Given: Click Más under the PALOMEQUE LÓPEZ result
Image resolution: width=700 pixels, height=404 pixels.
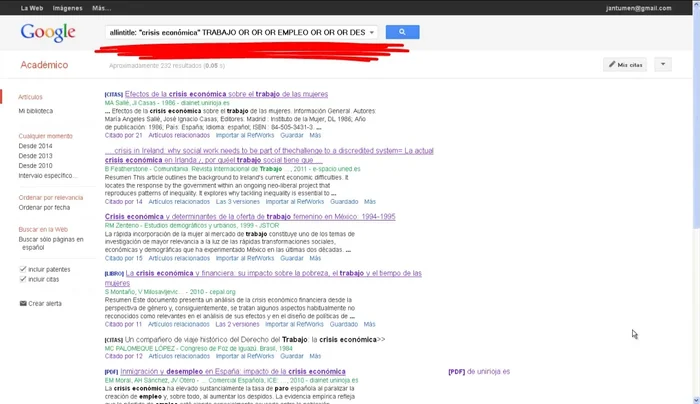Looking at the screenshot, I should point(315,356).
